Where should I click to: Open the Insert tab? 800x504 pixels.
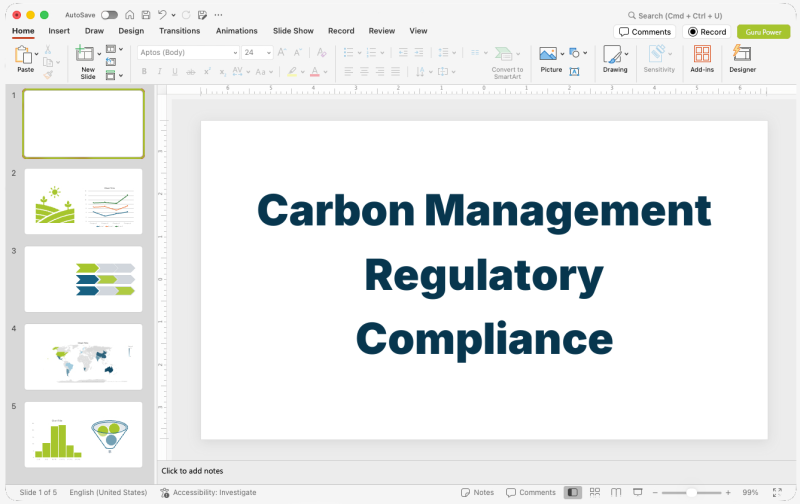pos(59,31)
